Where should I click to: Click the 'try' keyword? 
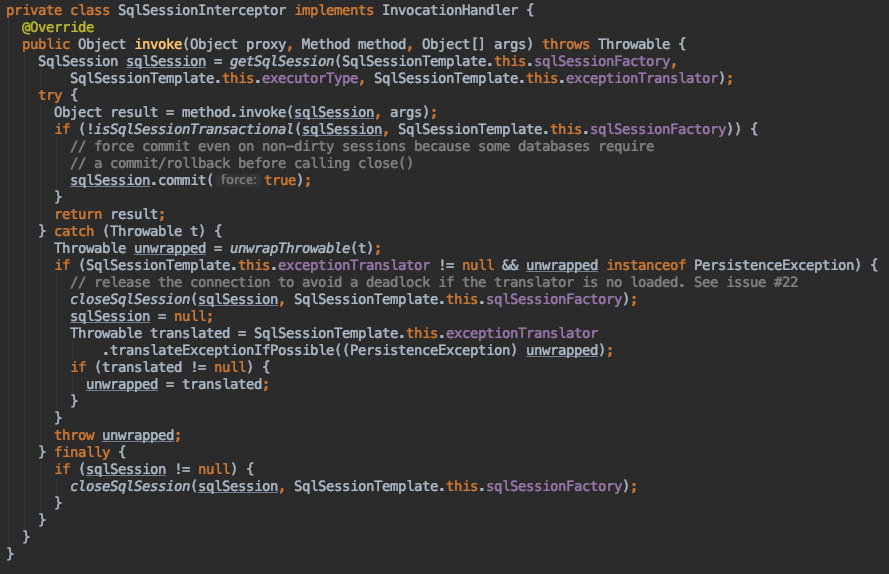50,95
